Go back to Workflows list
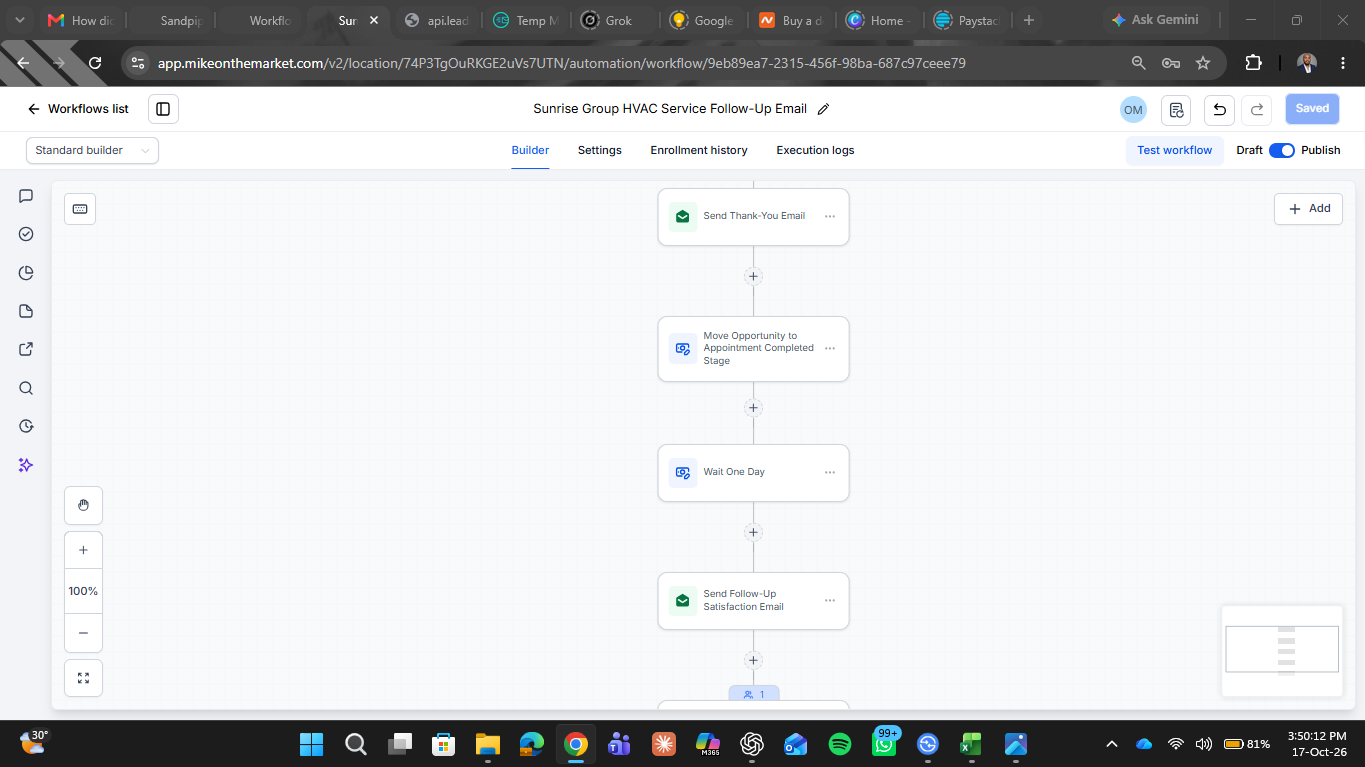Viewport: 1365px width, 767px height. (x=78, y=109)
